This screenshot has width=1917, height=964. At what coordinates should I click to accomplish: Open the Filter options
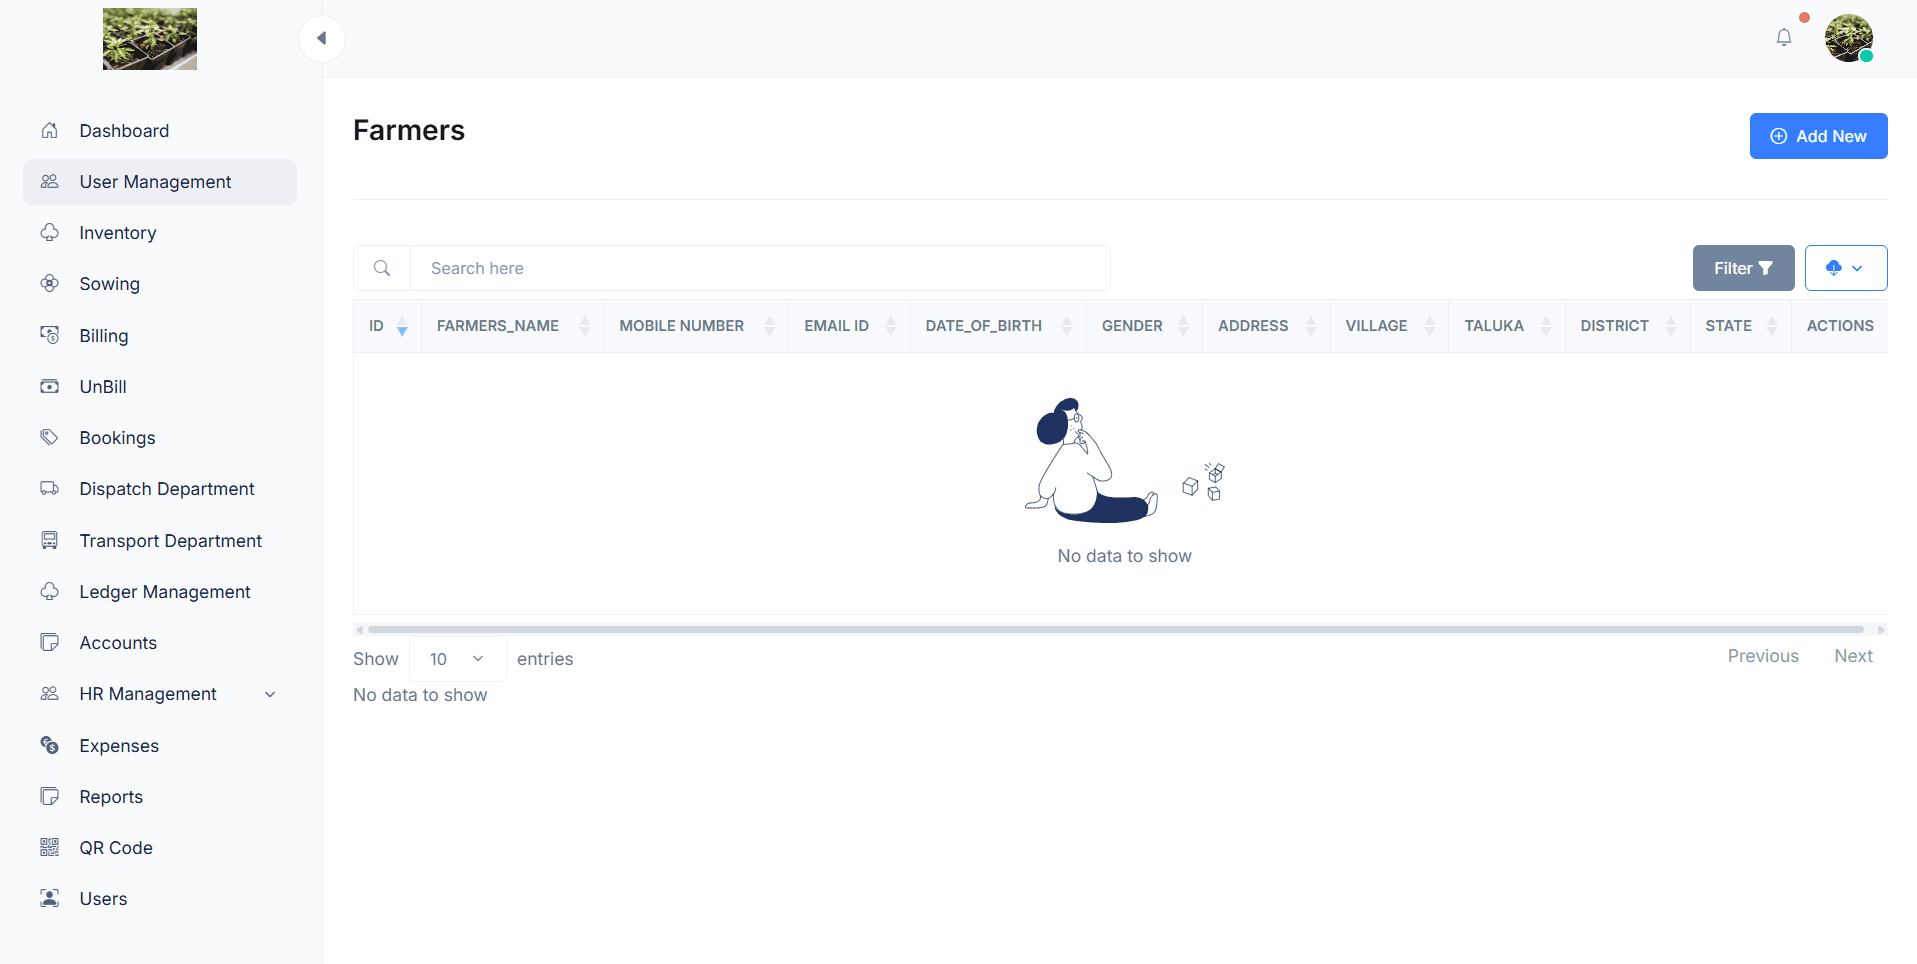pyautogui.click(x=1742, y=268)
